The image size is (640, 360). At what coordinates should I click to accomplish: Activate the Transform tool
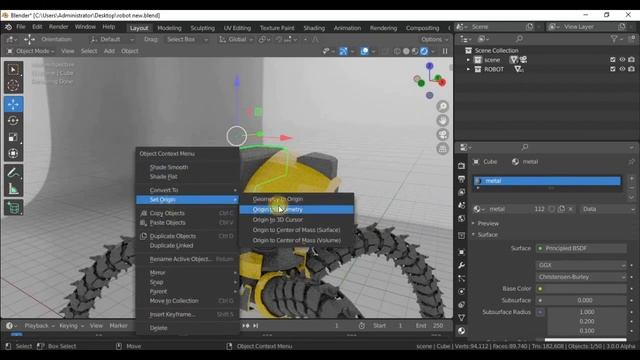tap(13, 153)
